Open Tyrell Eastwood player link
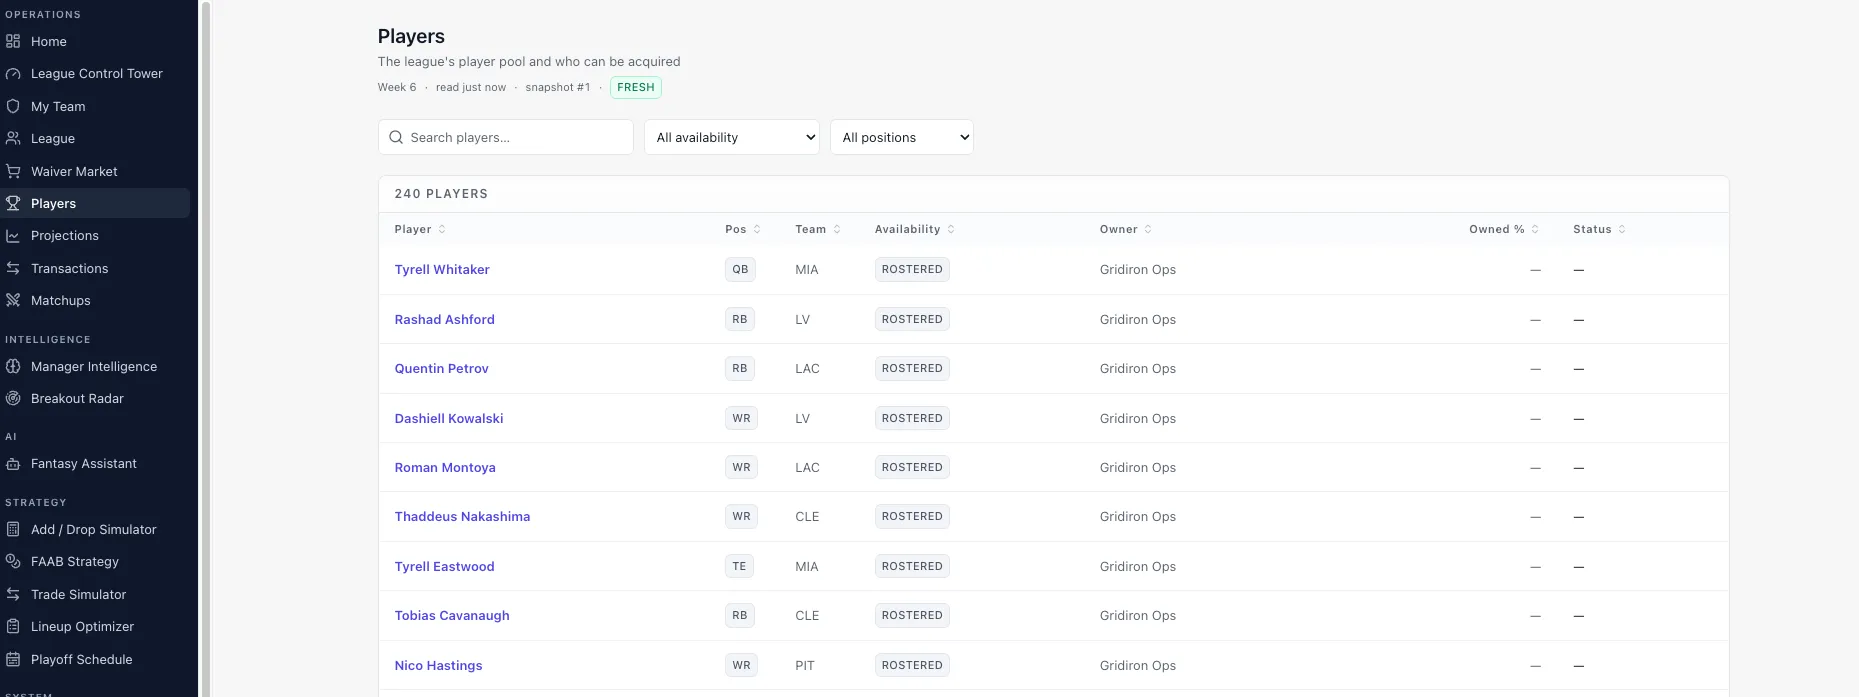Viewport: 1859px width, 697px height. tap(444, 566)
